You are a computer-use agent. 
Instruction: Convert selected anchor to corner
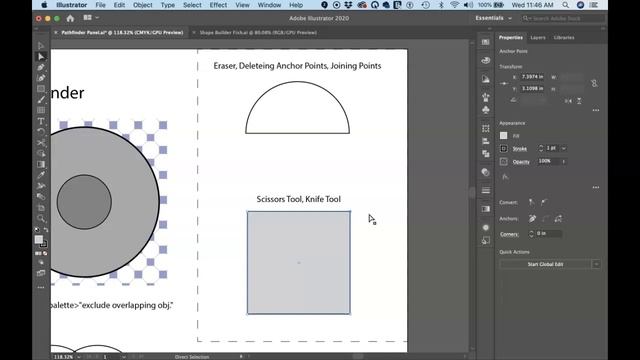pyautogui.click(x=531, y=202)
